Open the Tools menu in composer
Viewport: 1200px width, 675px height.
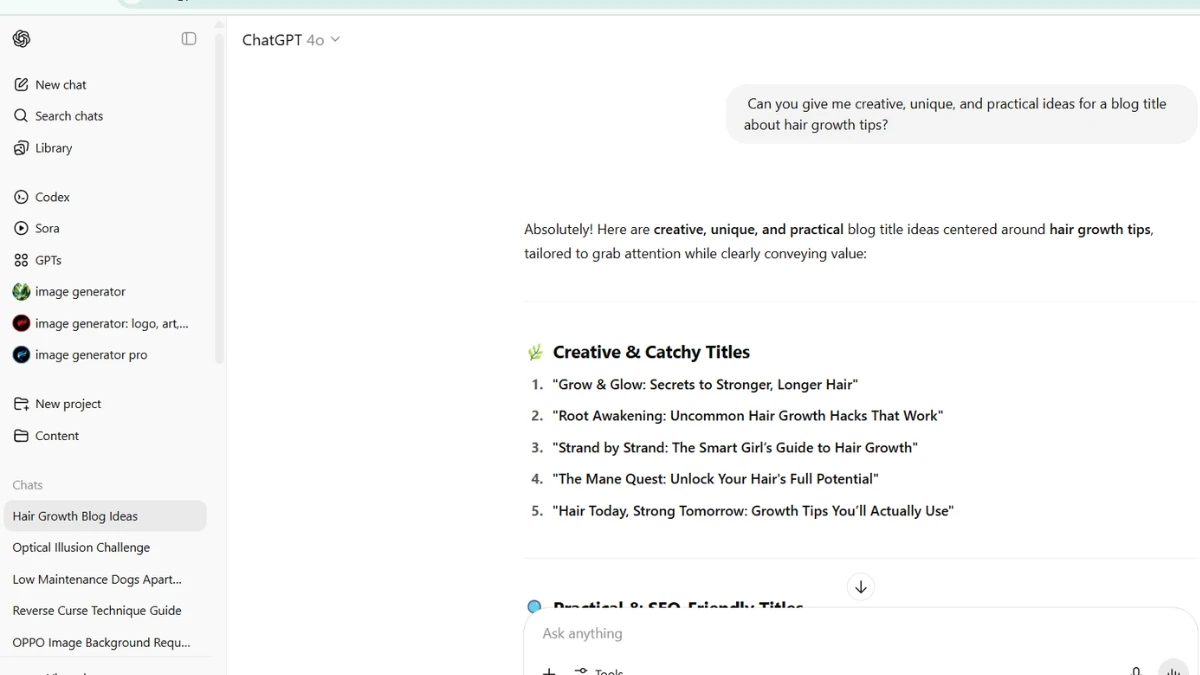599,671
